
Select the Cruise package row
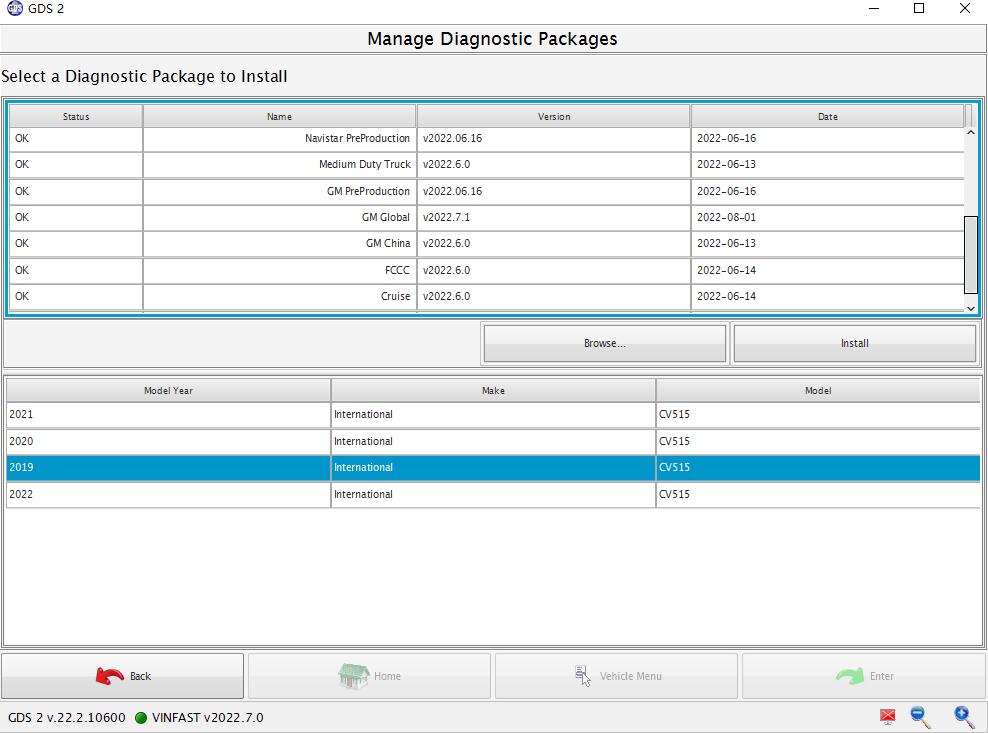[x=486, y=296]
